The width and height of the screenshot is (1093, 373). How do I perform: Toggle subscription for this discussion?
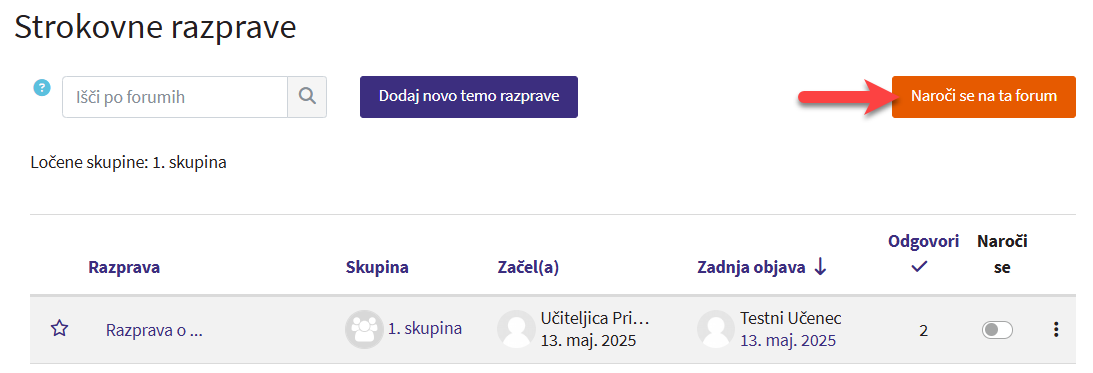coord(998,330)
